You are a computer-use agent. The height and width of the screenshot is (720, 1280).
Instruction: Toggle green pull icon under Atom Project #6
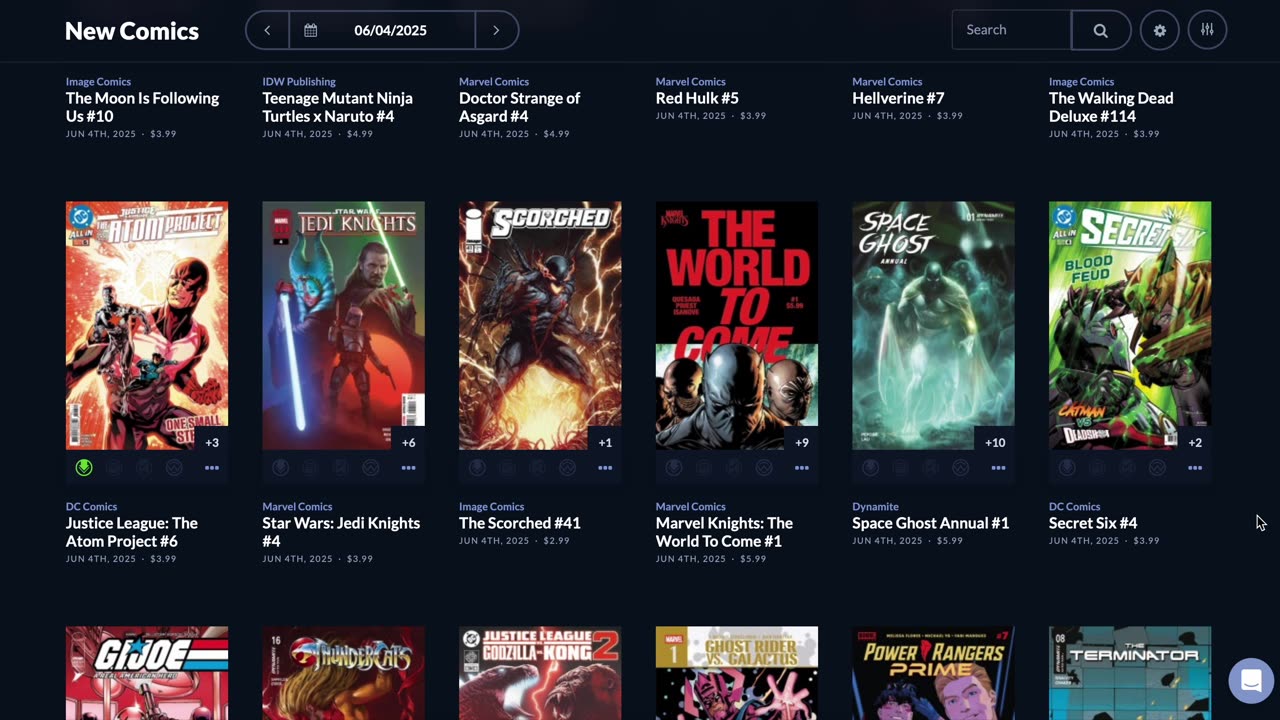[x=84, y=467]
